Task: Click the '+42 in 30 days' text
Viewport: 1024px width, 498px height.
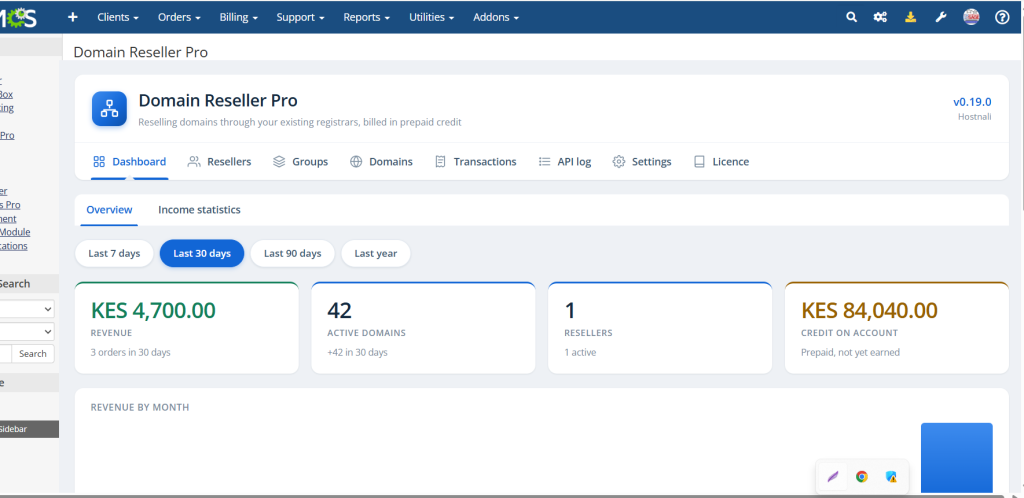Action: point(357,352)
